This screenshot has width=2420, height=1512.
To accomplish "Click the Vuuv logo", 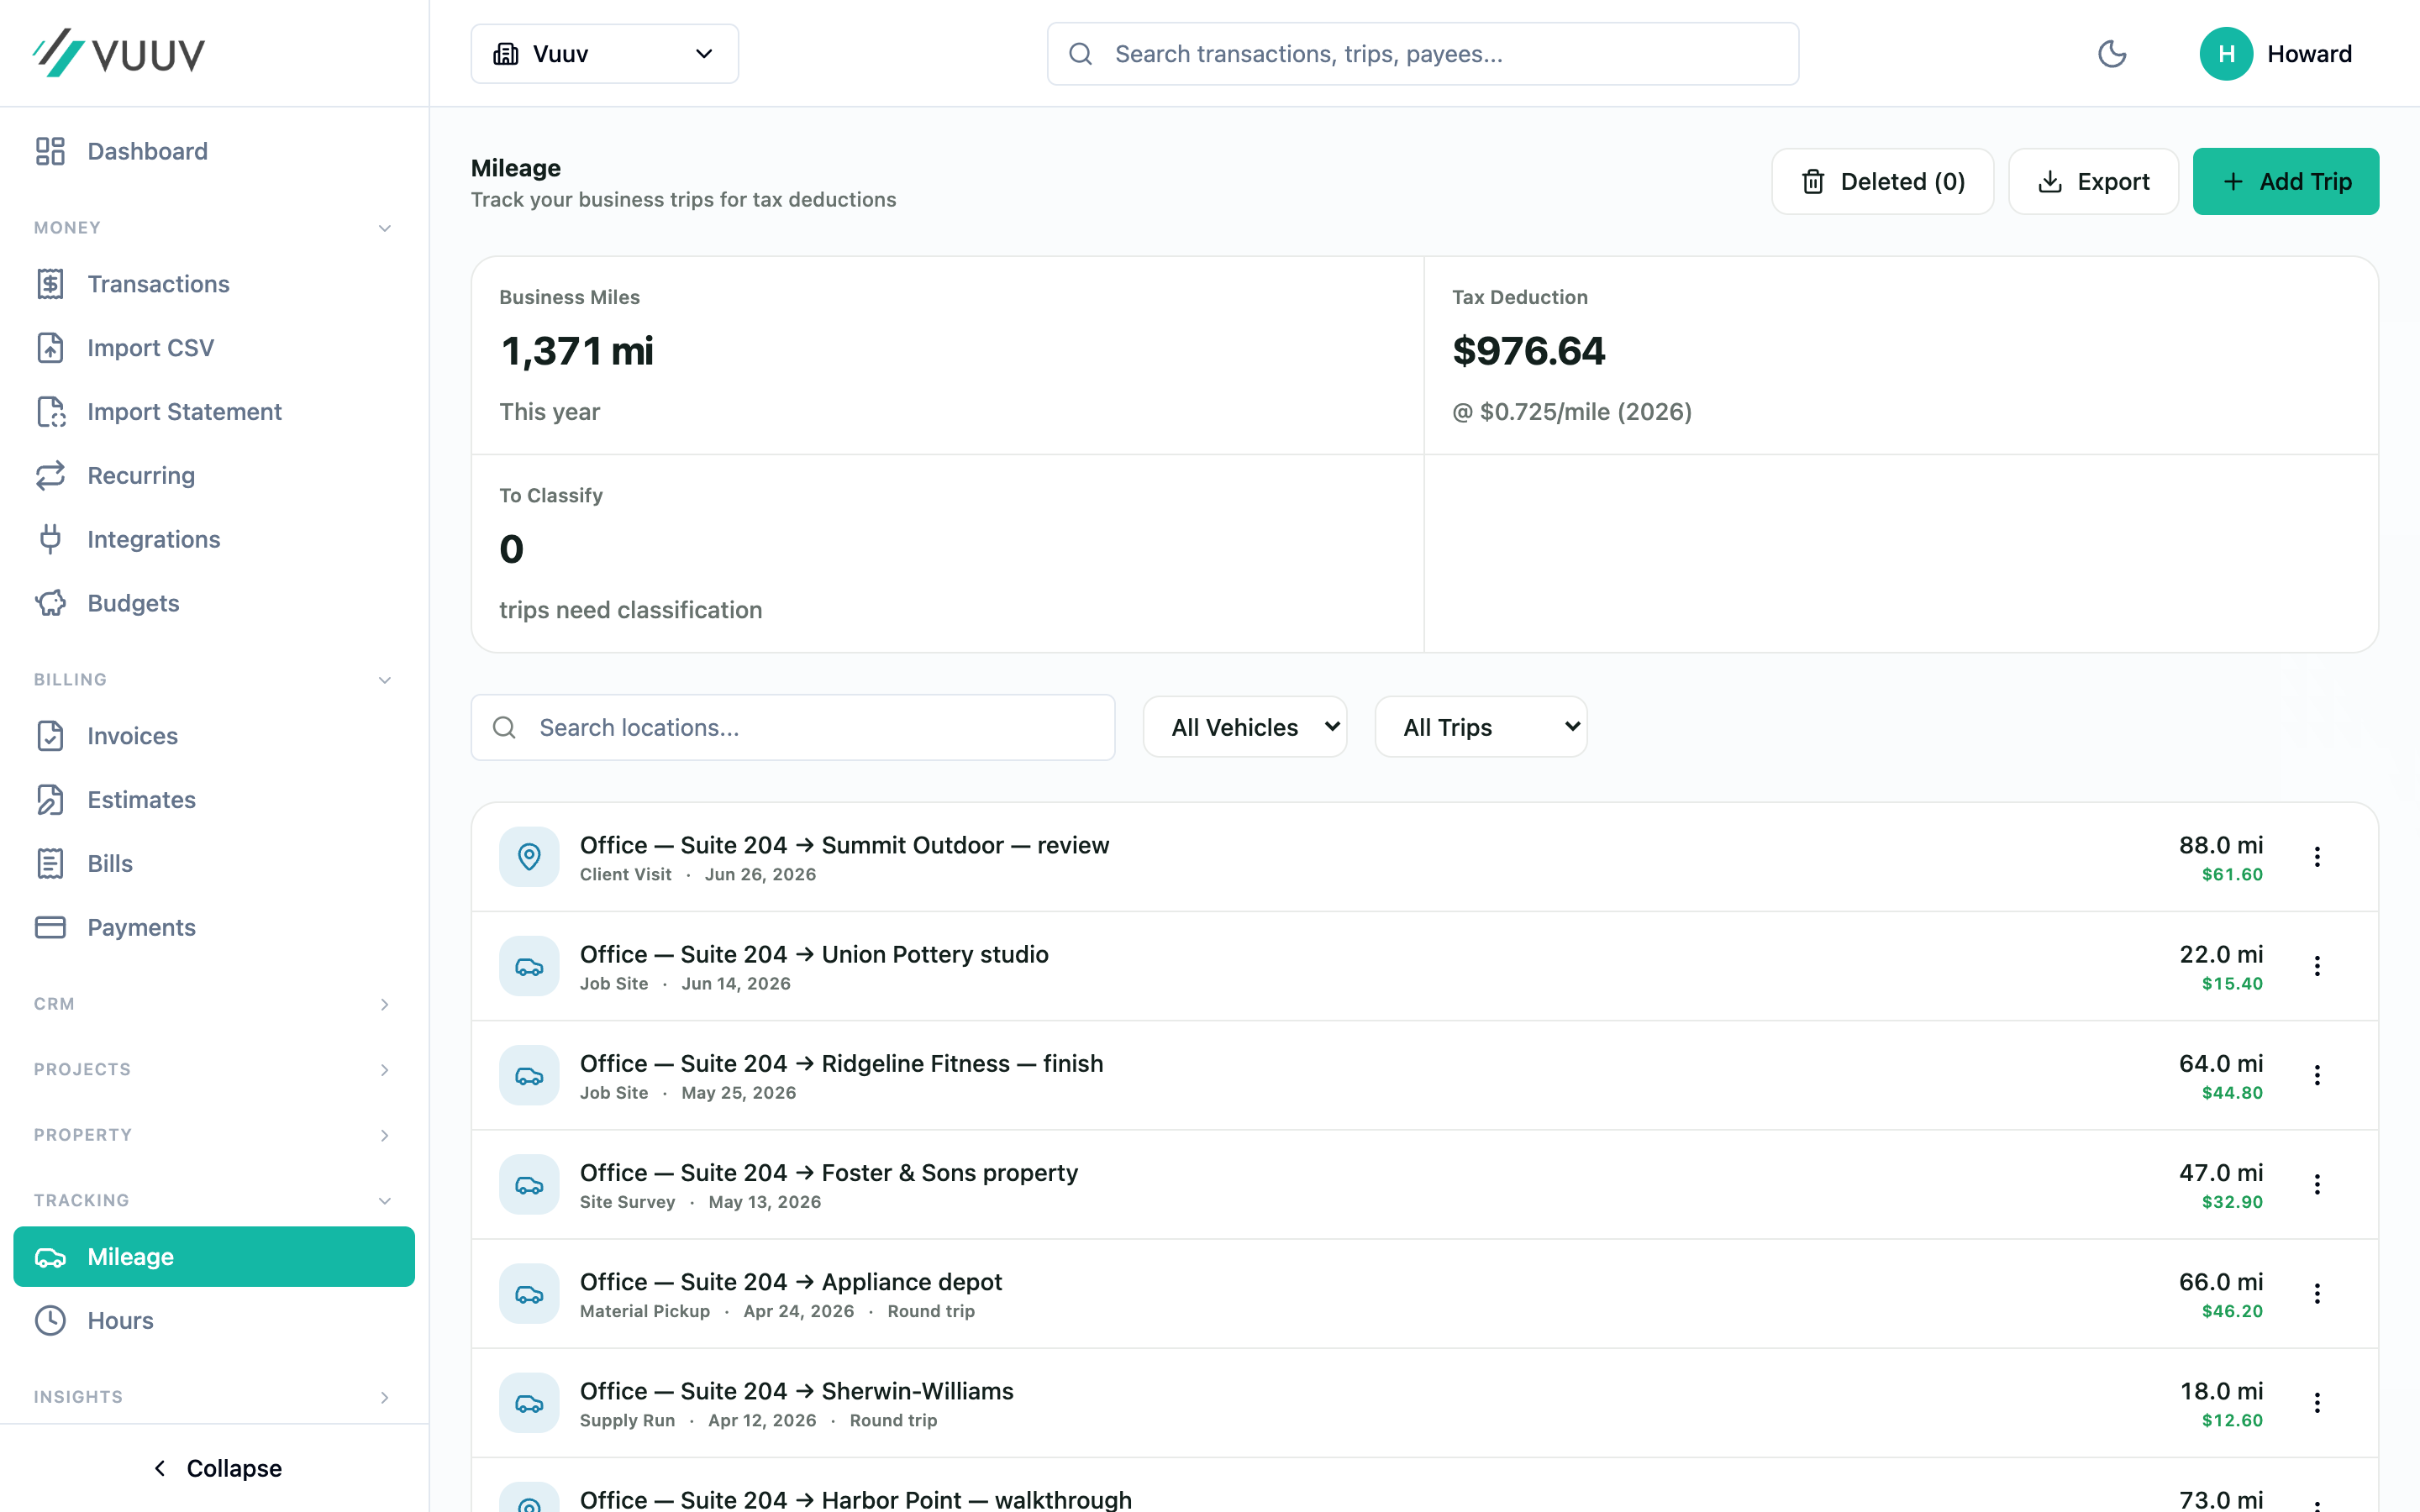I will [x=119, y=53].
